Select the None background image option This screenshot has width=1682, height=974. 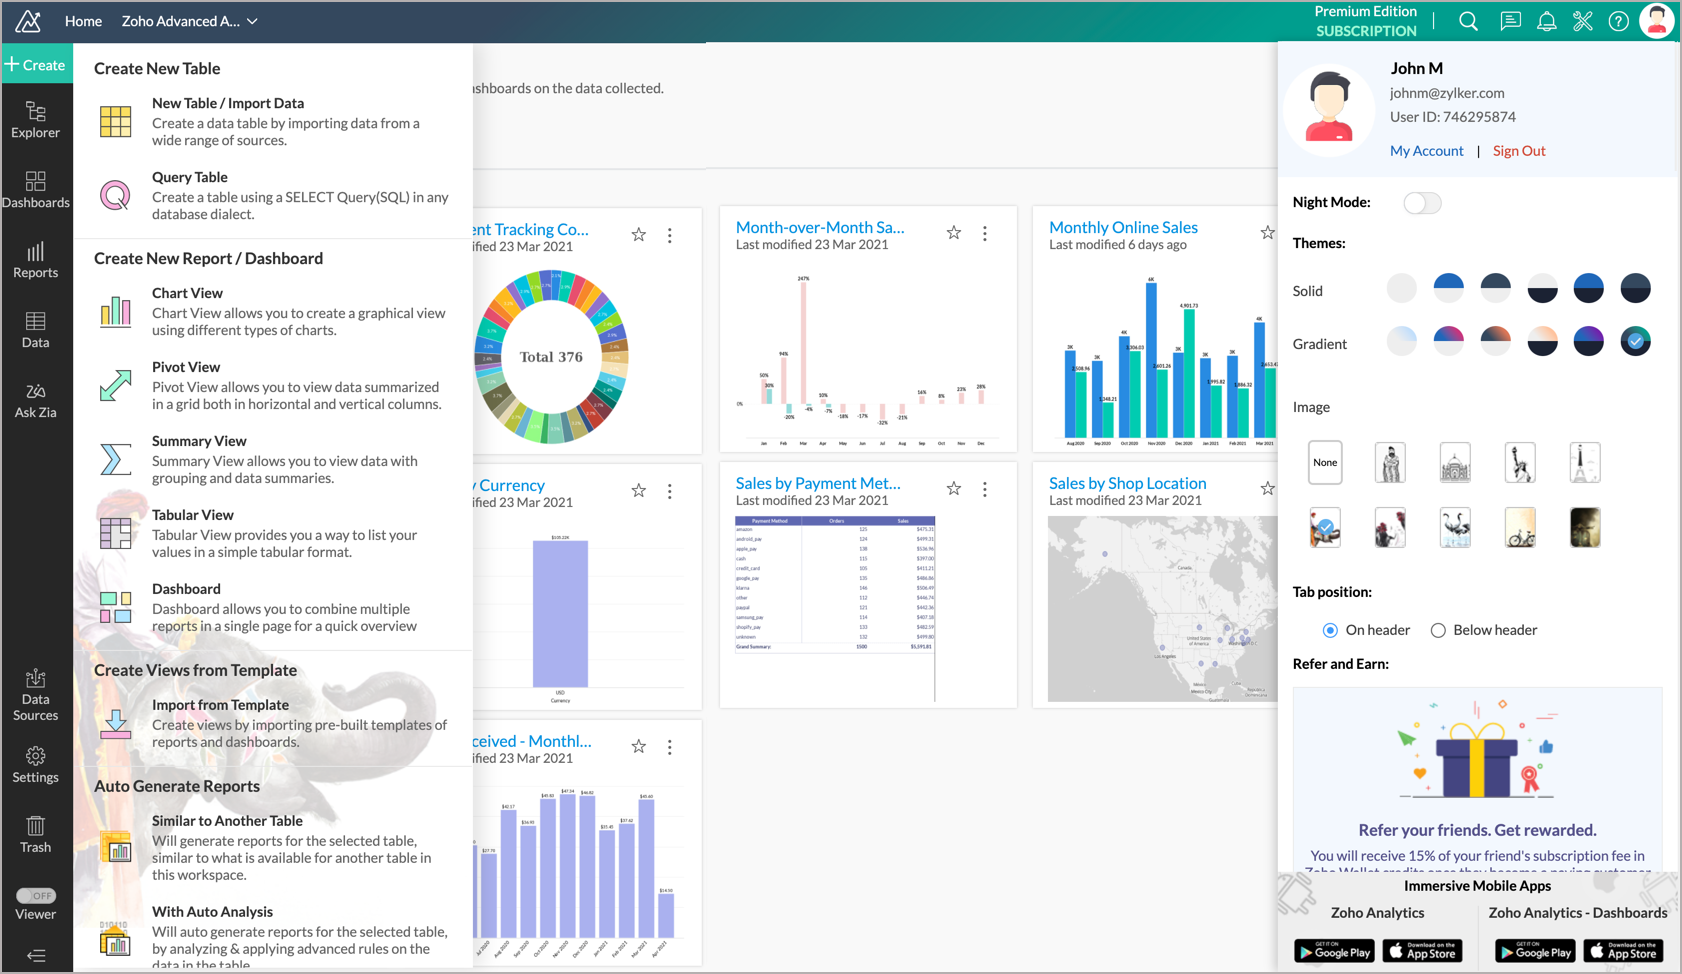click(1325, 462)
